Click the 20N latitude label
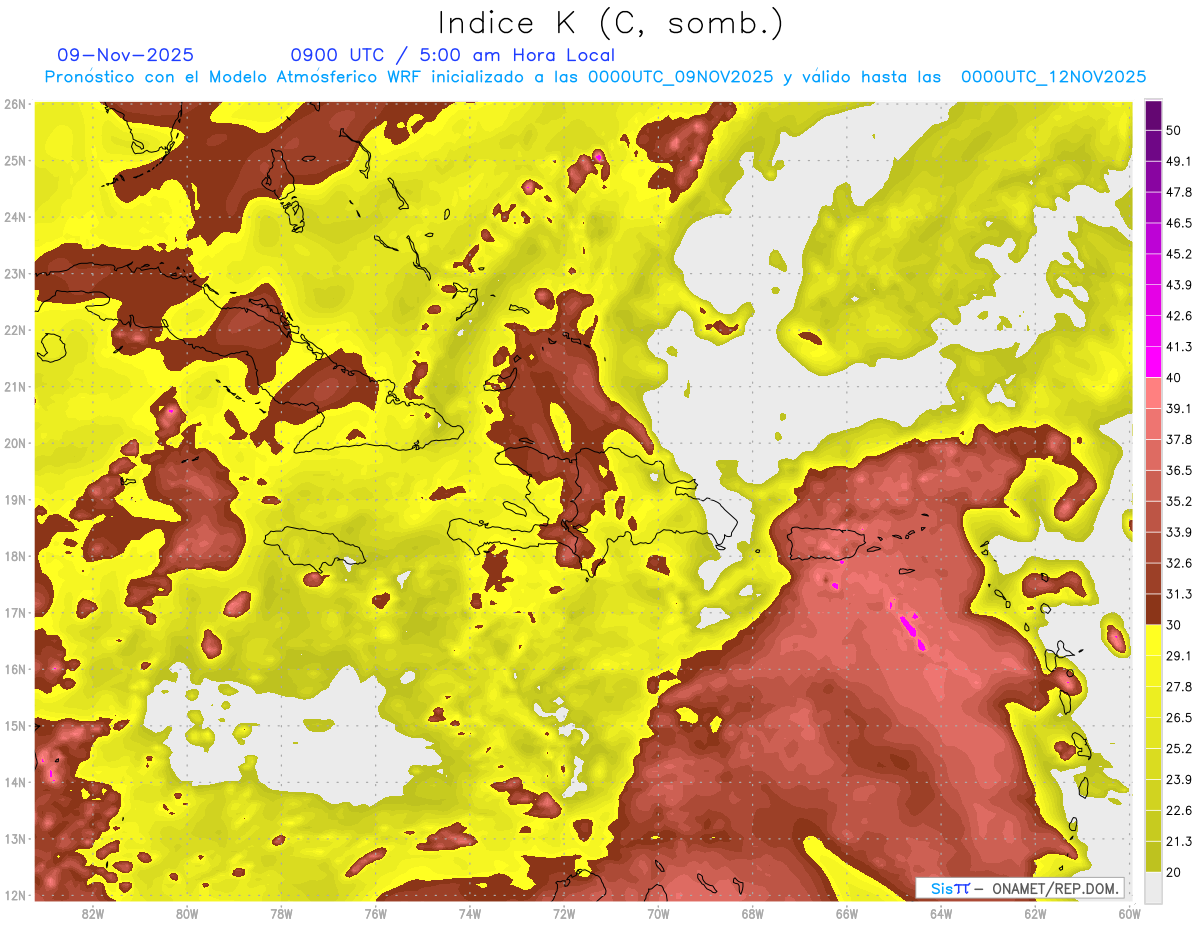 (x=14, y=443)
